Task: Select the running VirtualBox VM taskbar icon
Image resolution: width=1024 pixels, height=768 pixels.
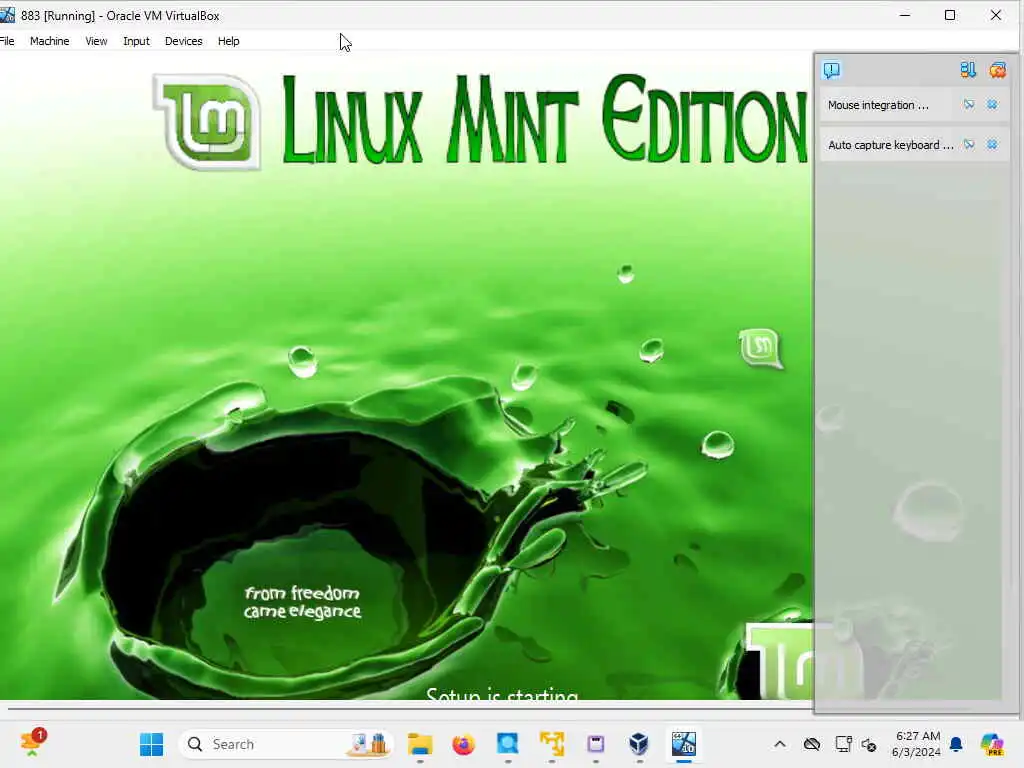Action: click(x=684, y=744)
